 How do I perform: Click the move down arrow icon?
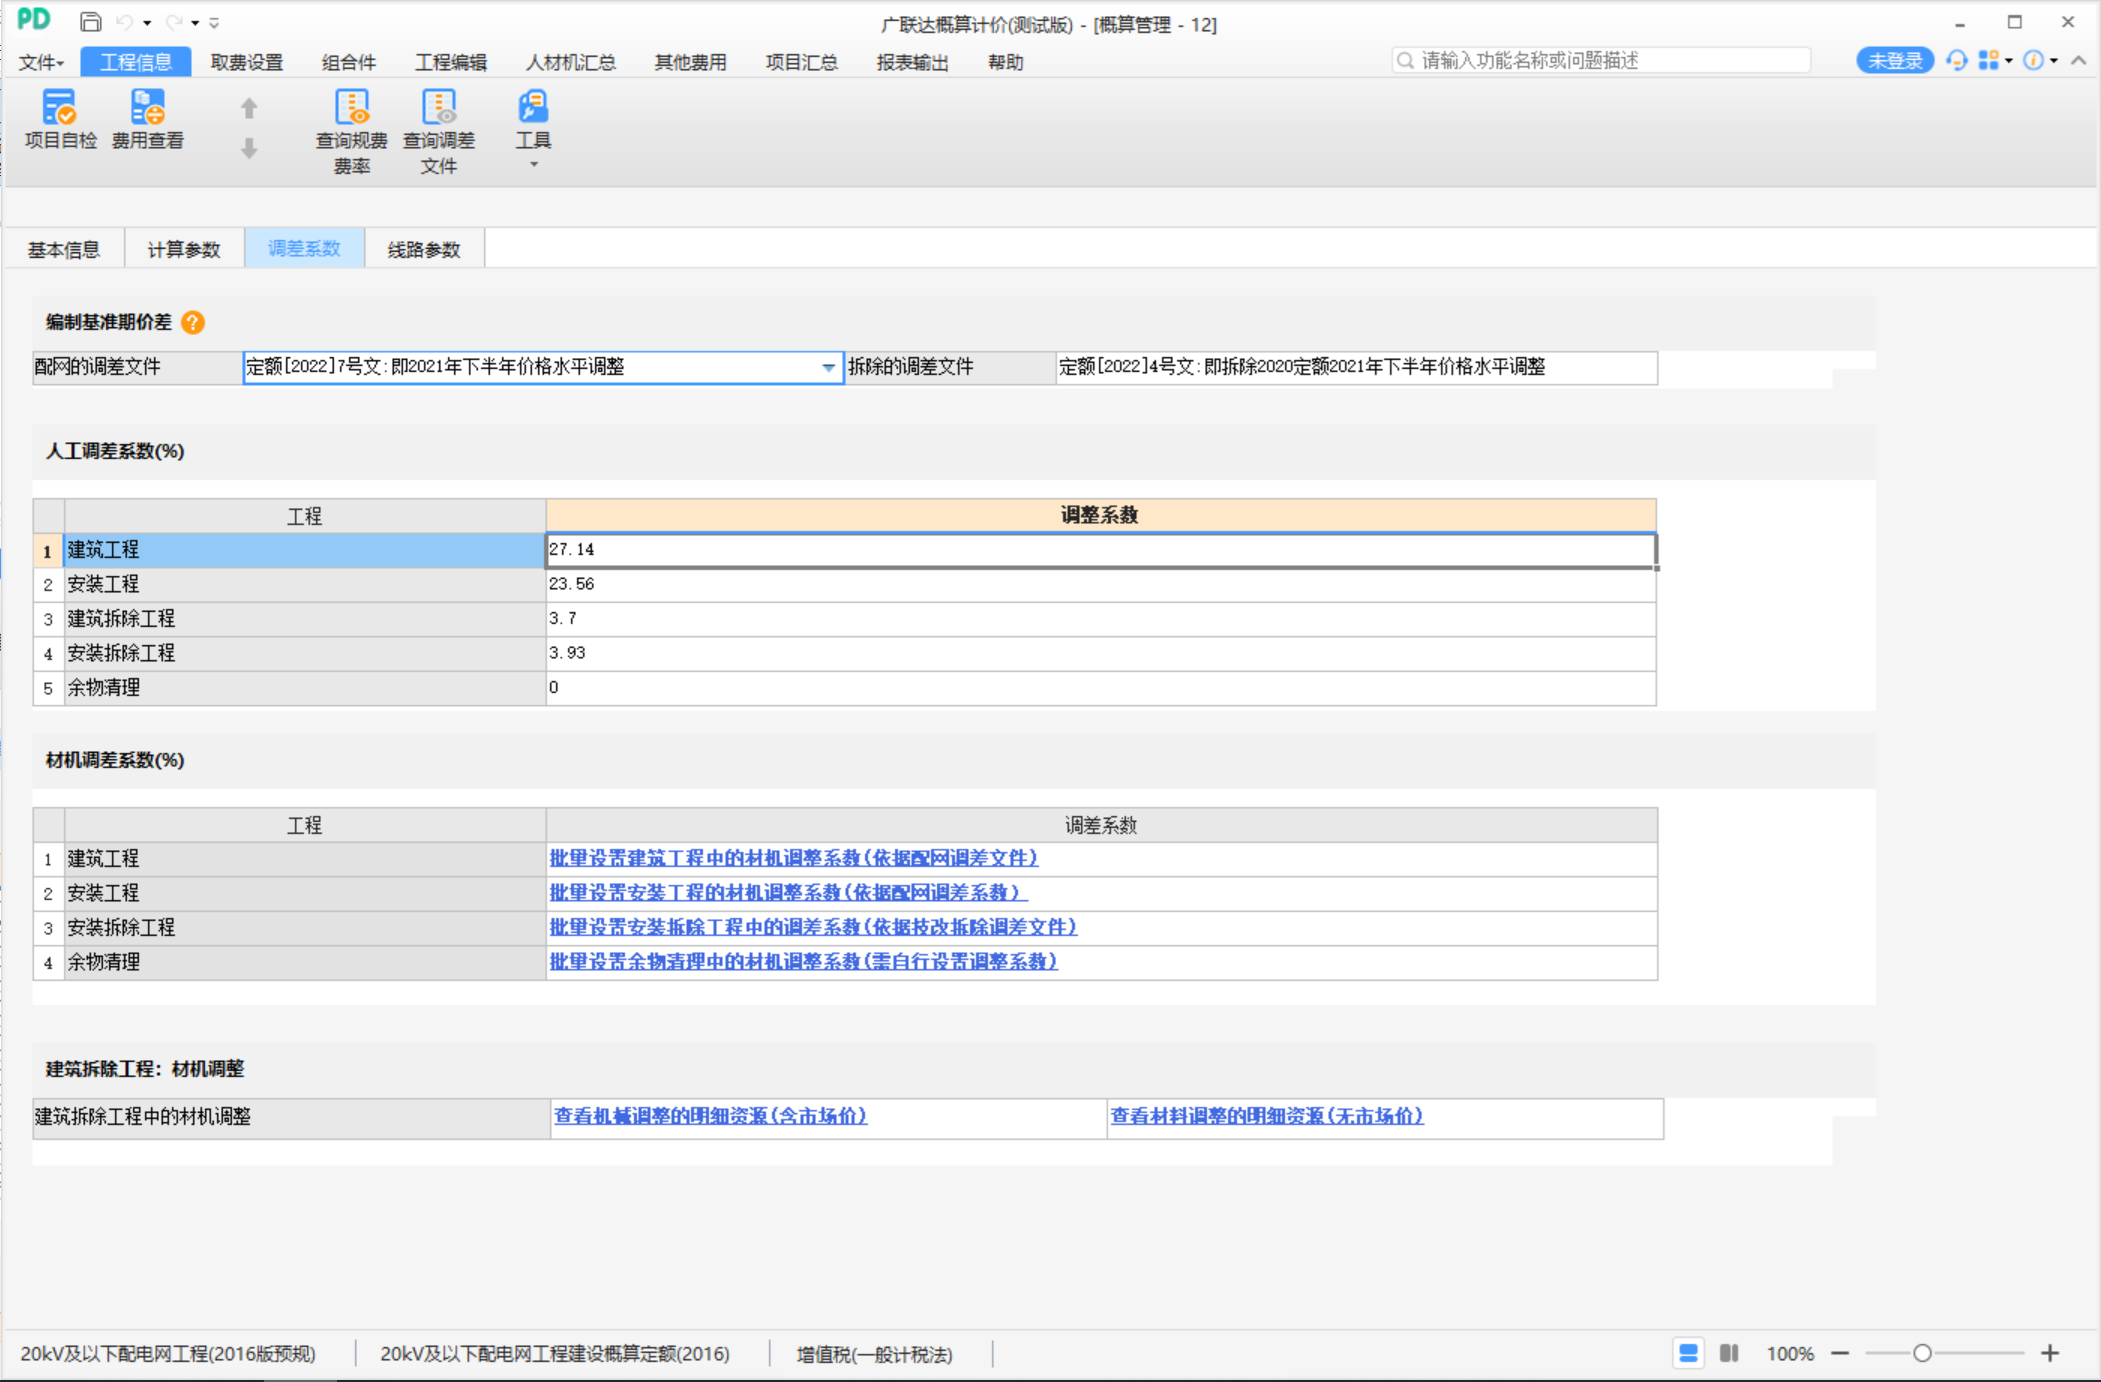click(x=249, y=149)
